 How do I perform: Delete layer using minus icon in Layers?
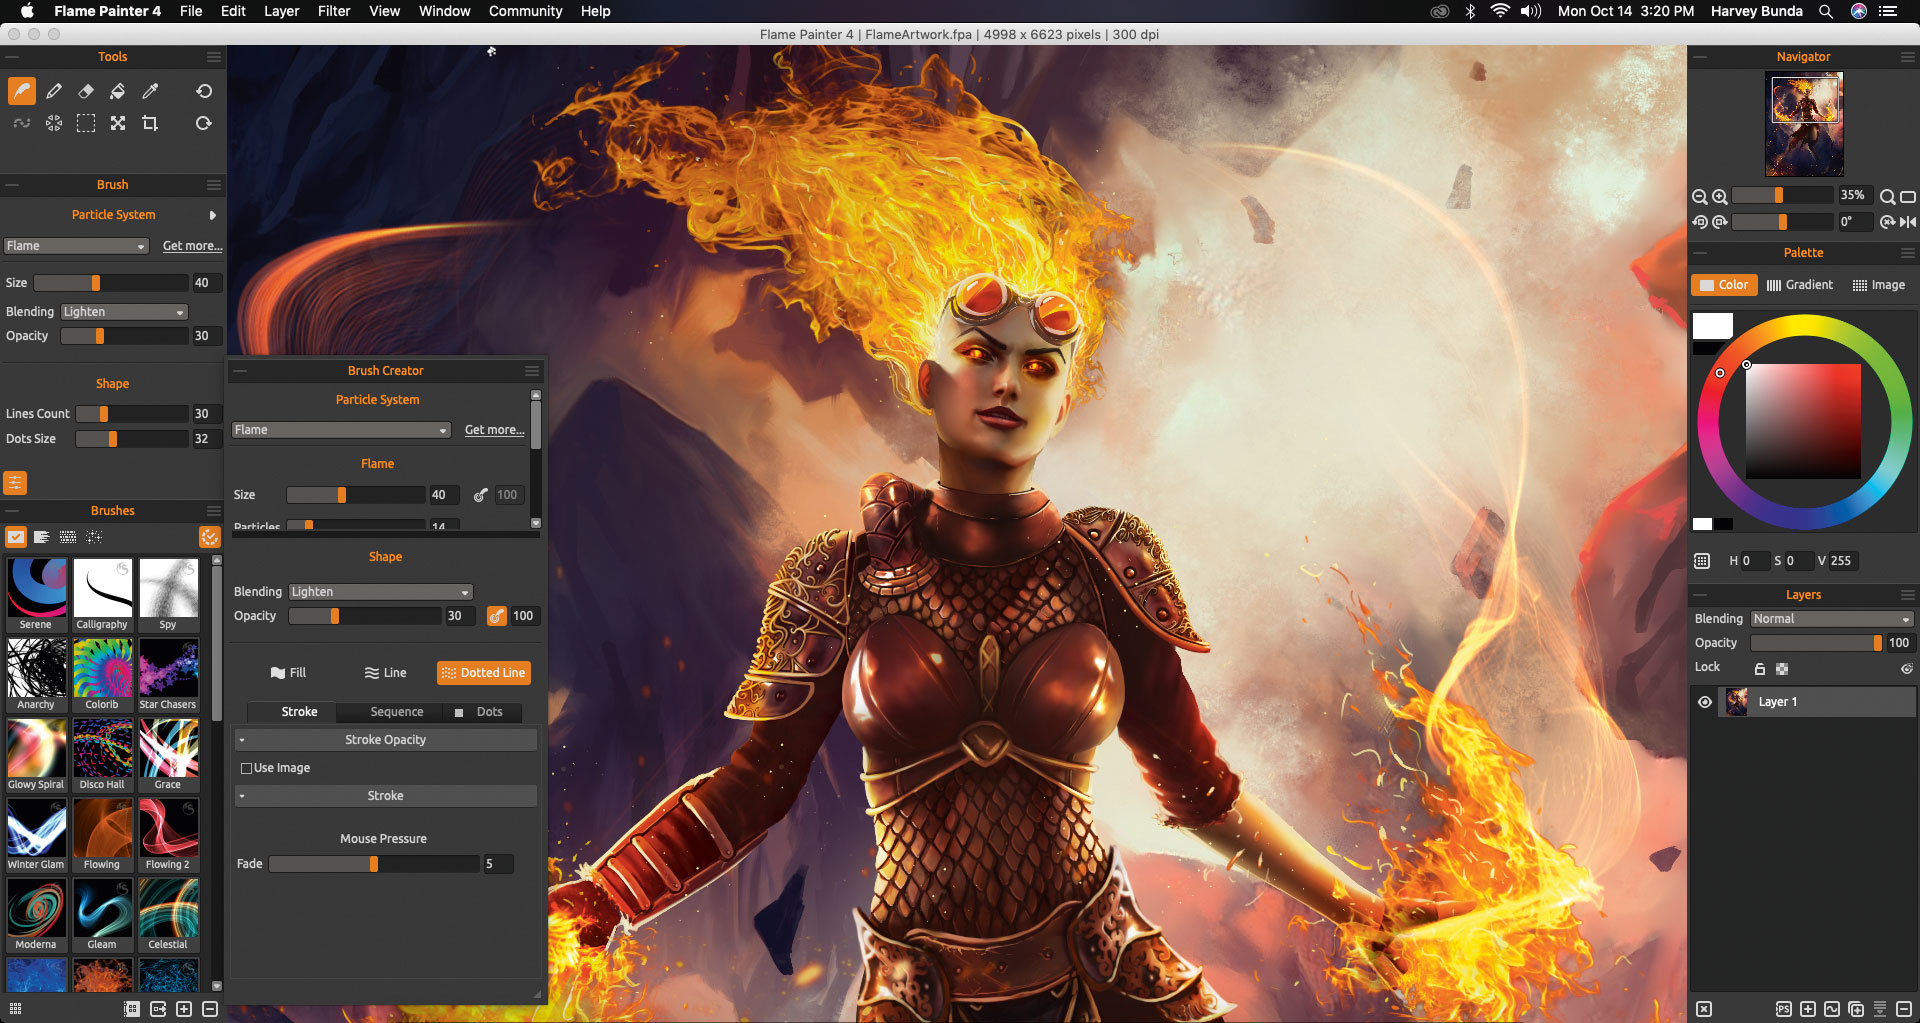pyautogui.click(x=1904, y=1009)
